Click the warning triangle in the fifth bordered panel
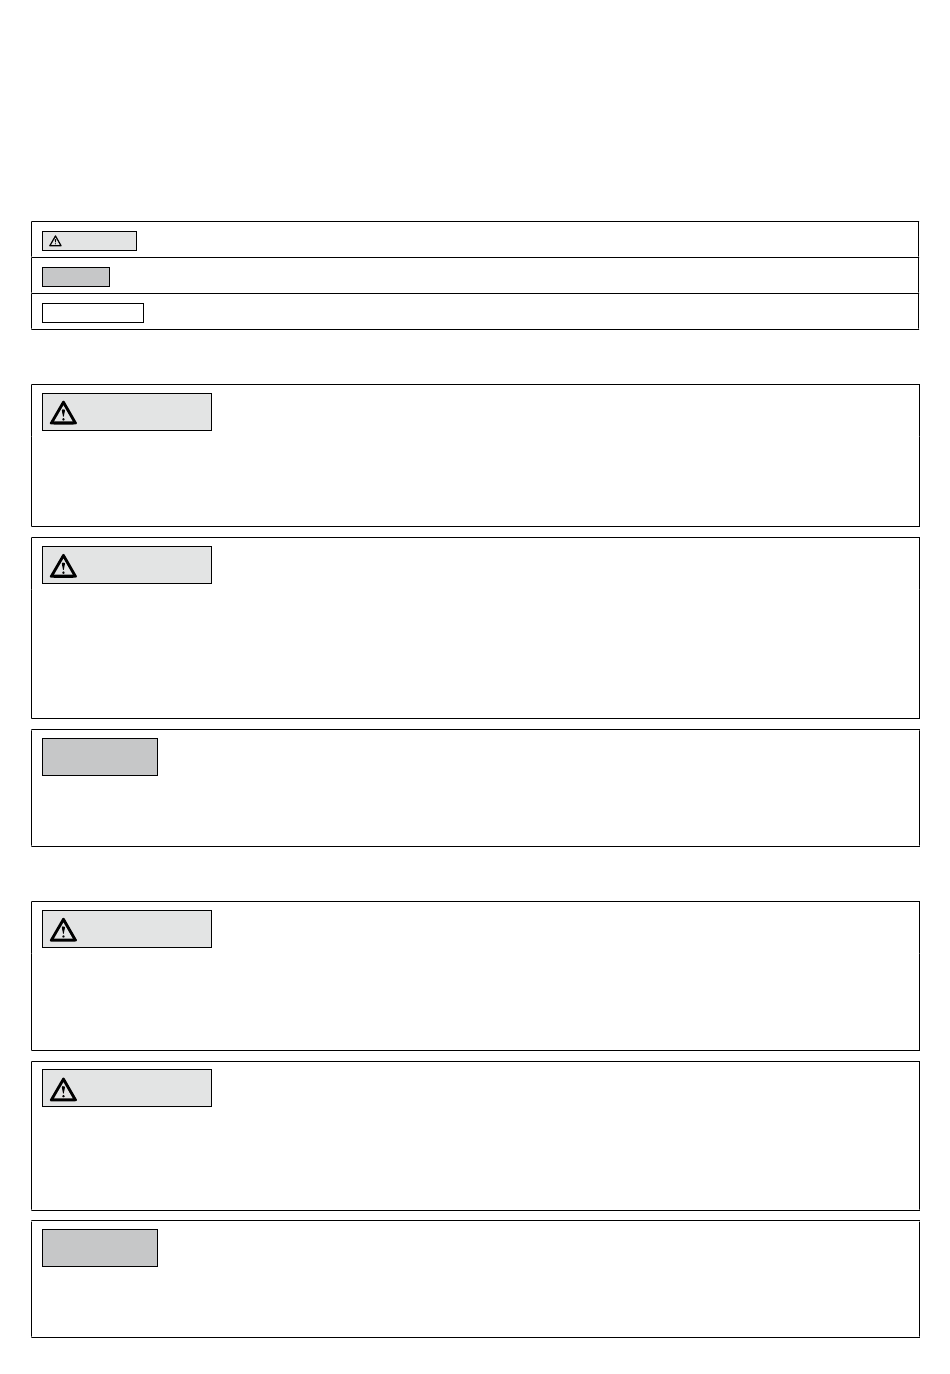This screenshot has height=1374, width=950. [x=64, y=1089]
